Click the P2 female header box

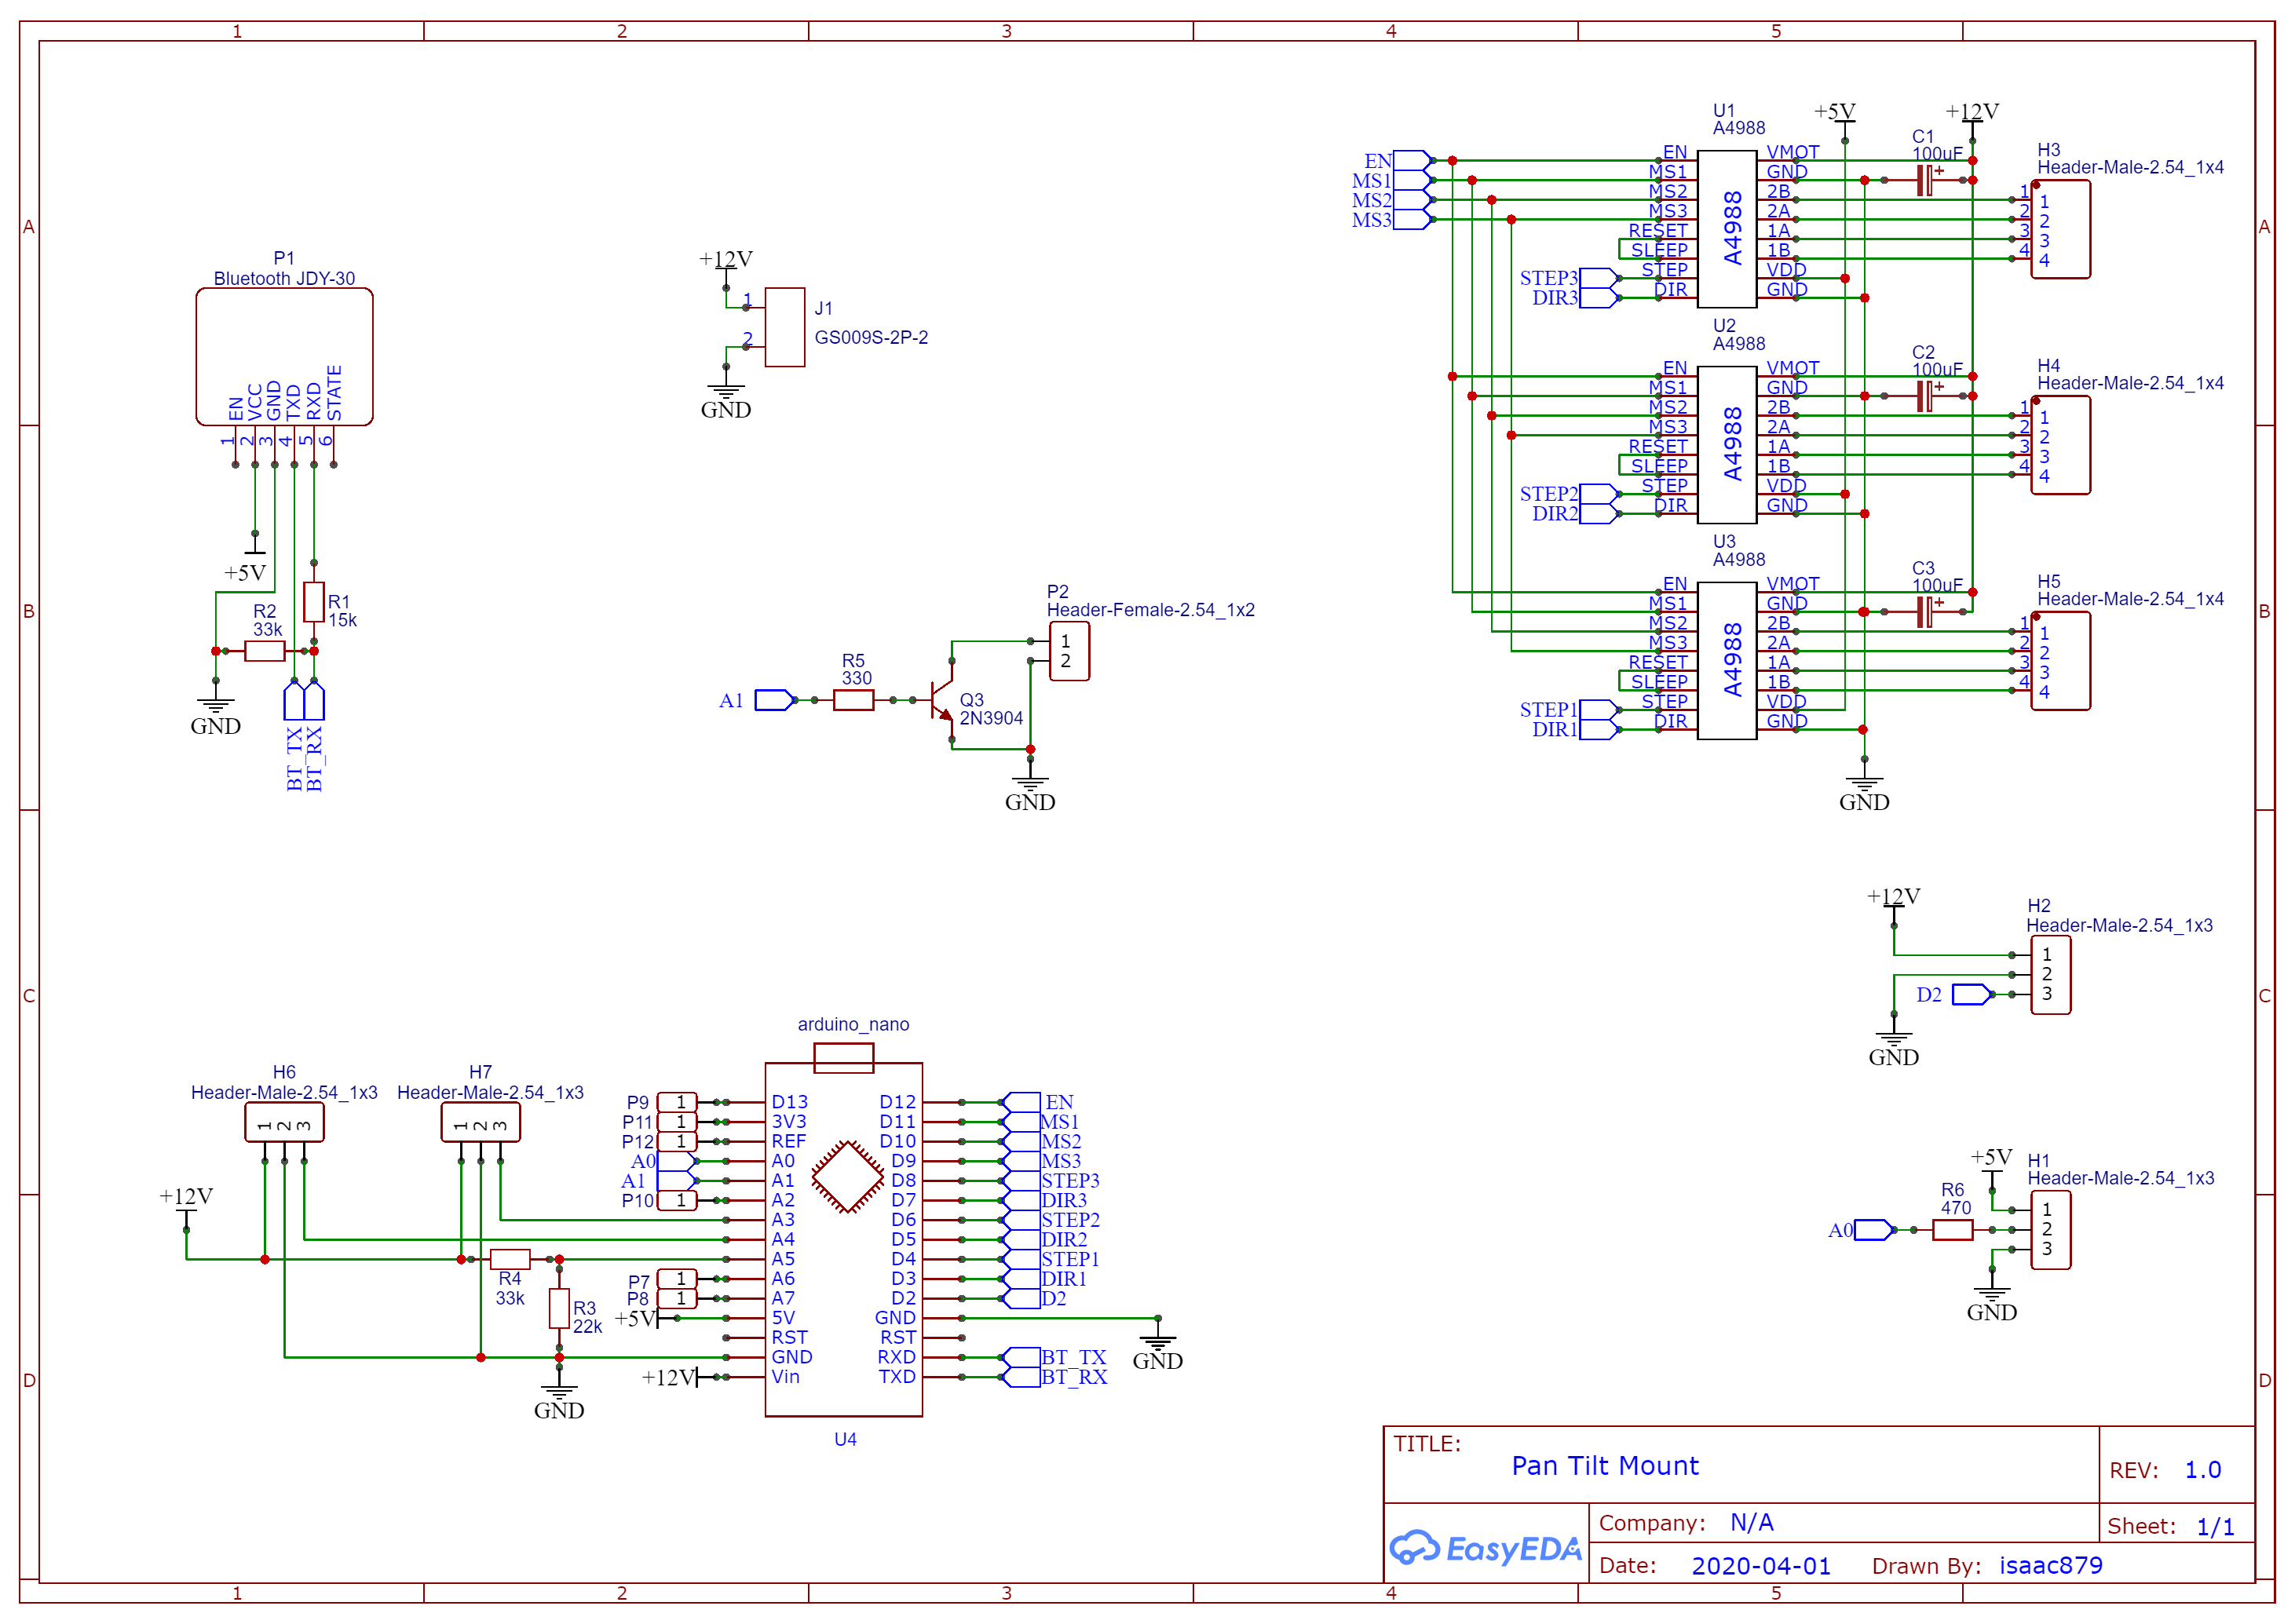coord(1069,651)
